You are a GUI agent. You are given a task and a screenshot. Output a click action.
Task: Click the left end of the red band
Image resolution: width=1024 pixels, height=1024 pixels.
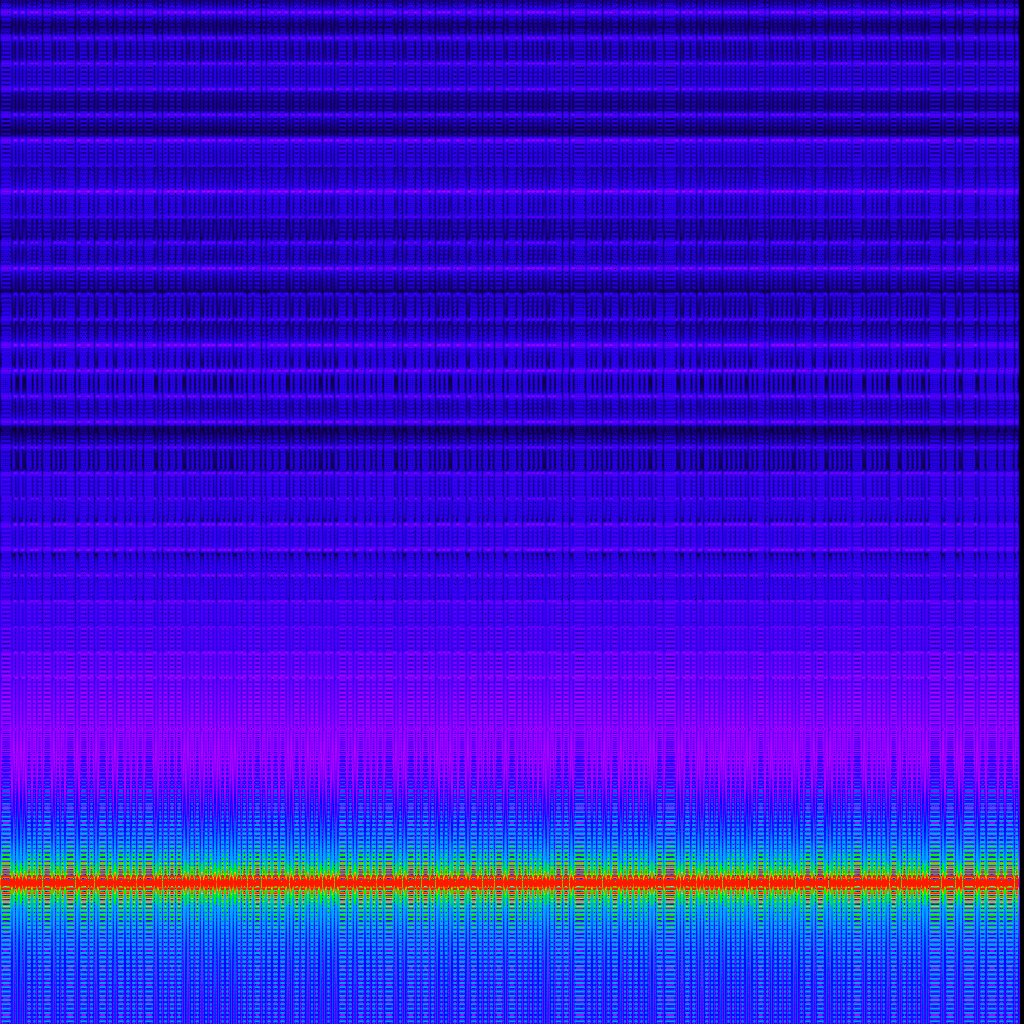5,884
